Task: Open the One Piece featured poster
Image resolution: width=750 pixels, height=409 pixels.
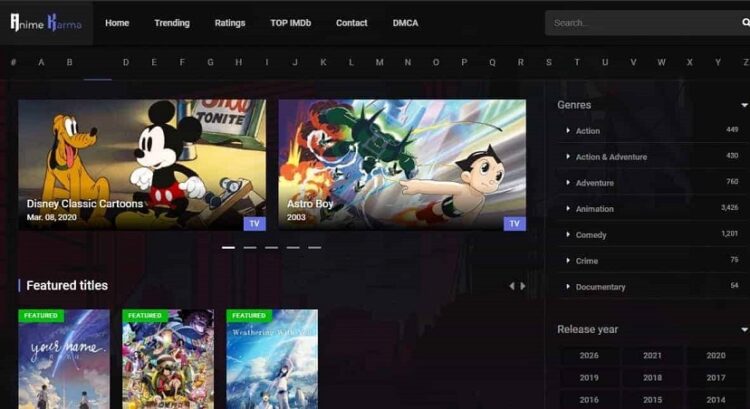Action: pyautogui.click(x=168, y=359)
